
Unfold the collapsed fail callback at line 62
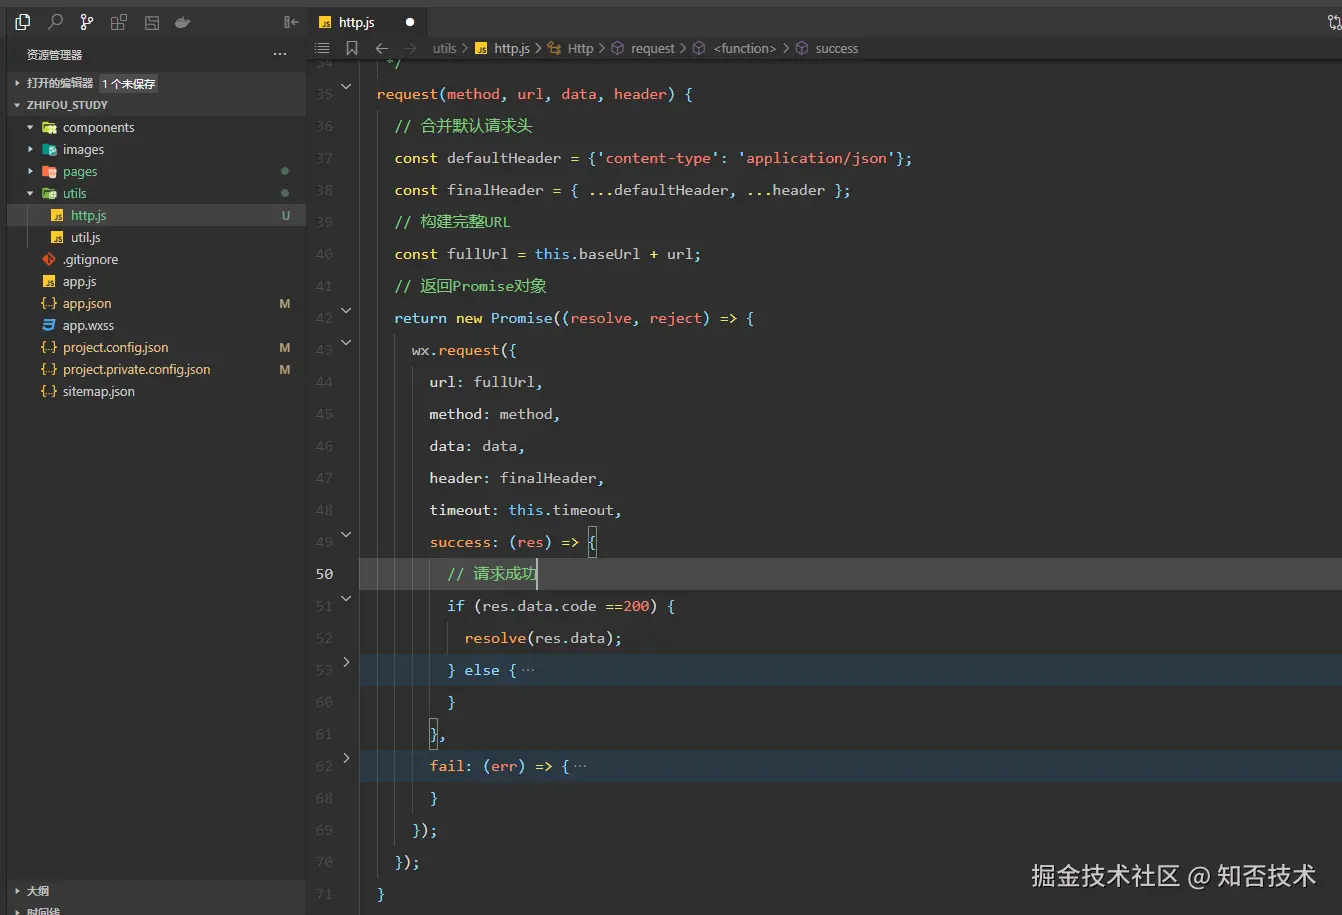[x=347, y=758]
